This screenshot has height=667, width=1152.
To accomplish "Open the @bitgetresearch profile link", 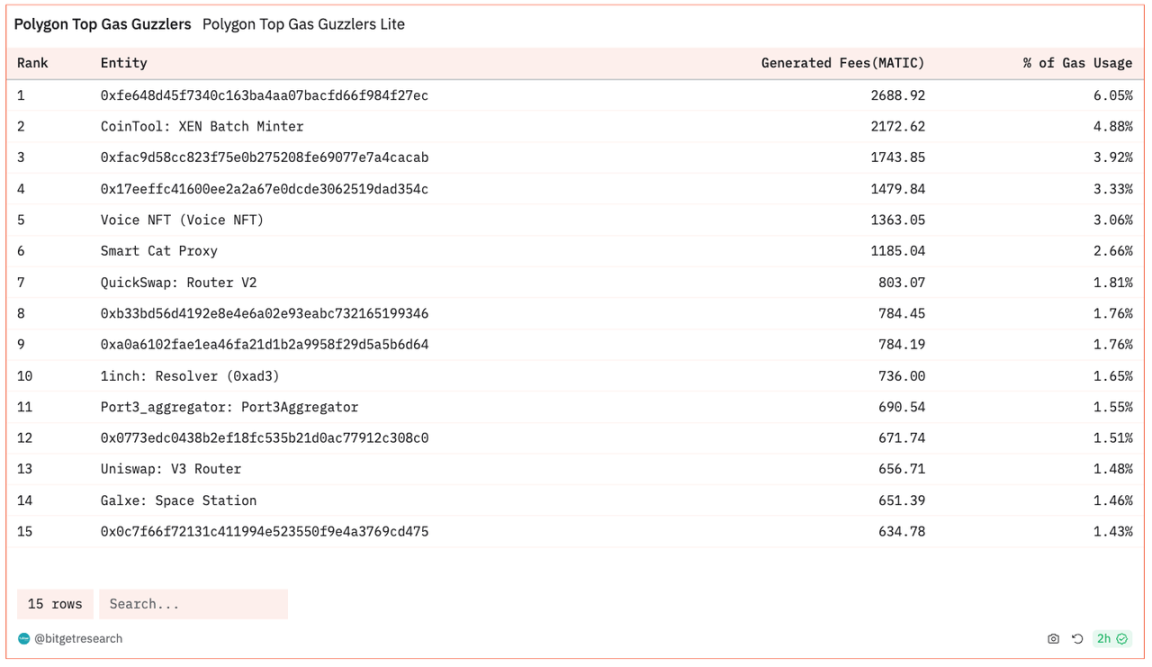I will pos(78,639).
